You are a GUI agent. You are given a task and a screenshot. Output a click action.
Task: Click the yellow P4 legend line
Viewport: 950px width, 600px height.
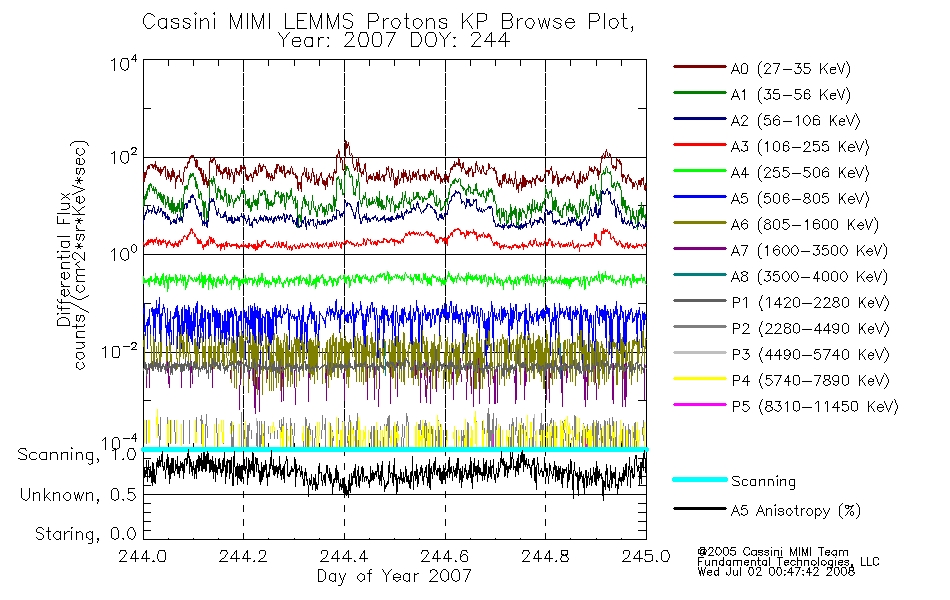click(700, 379)
